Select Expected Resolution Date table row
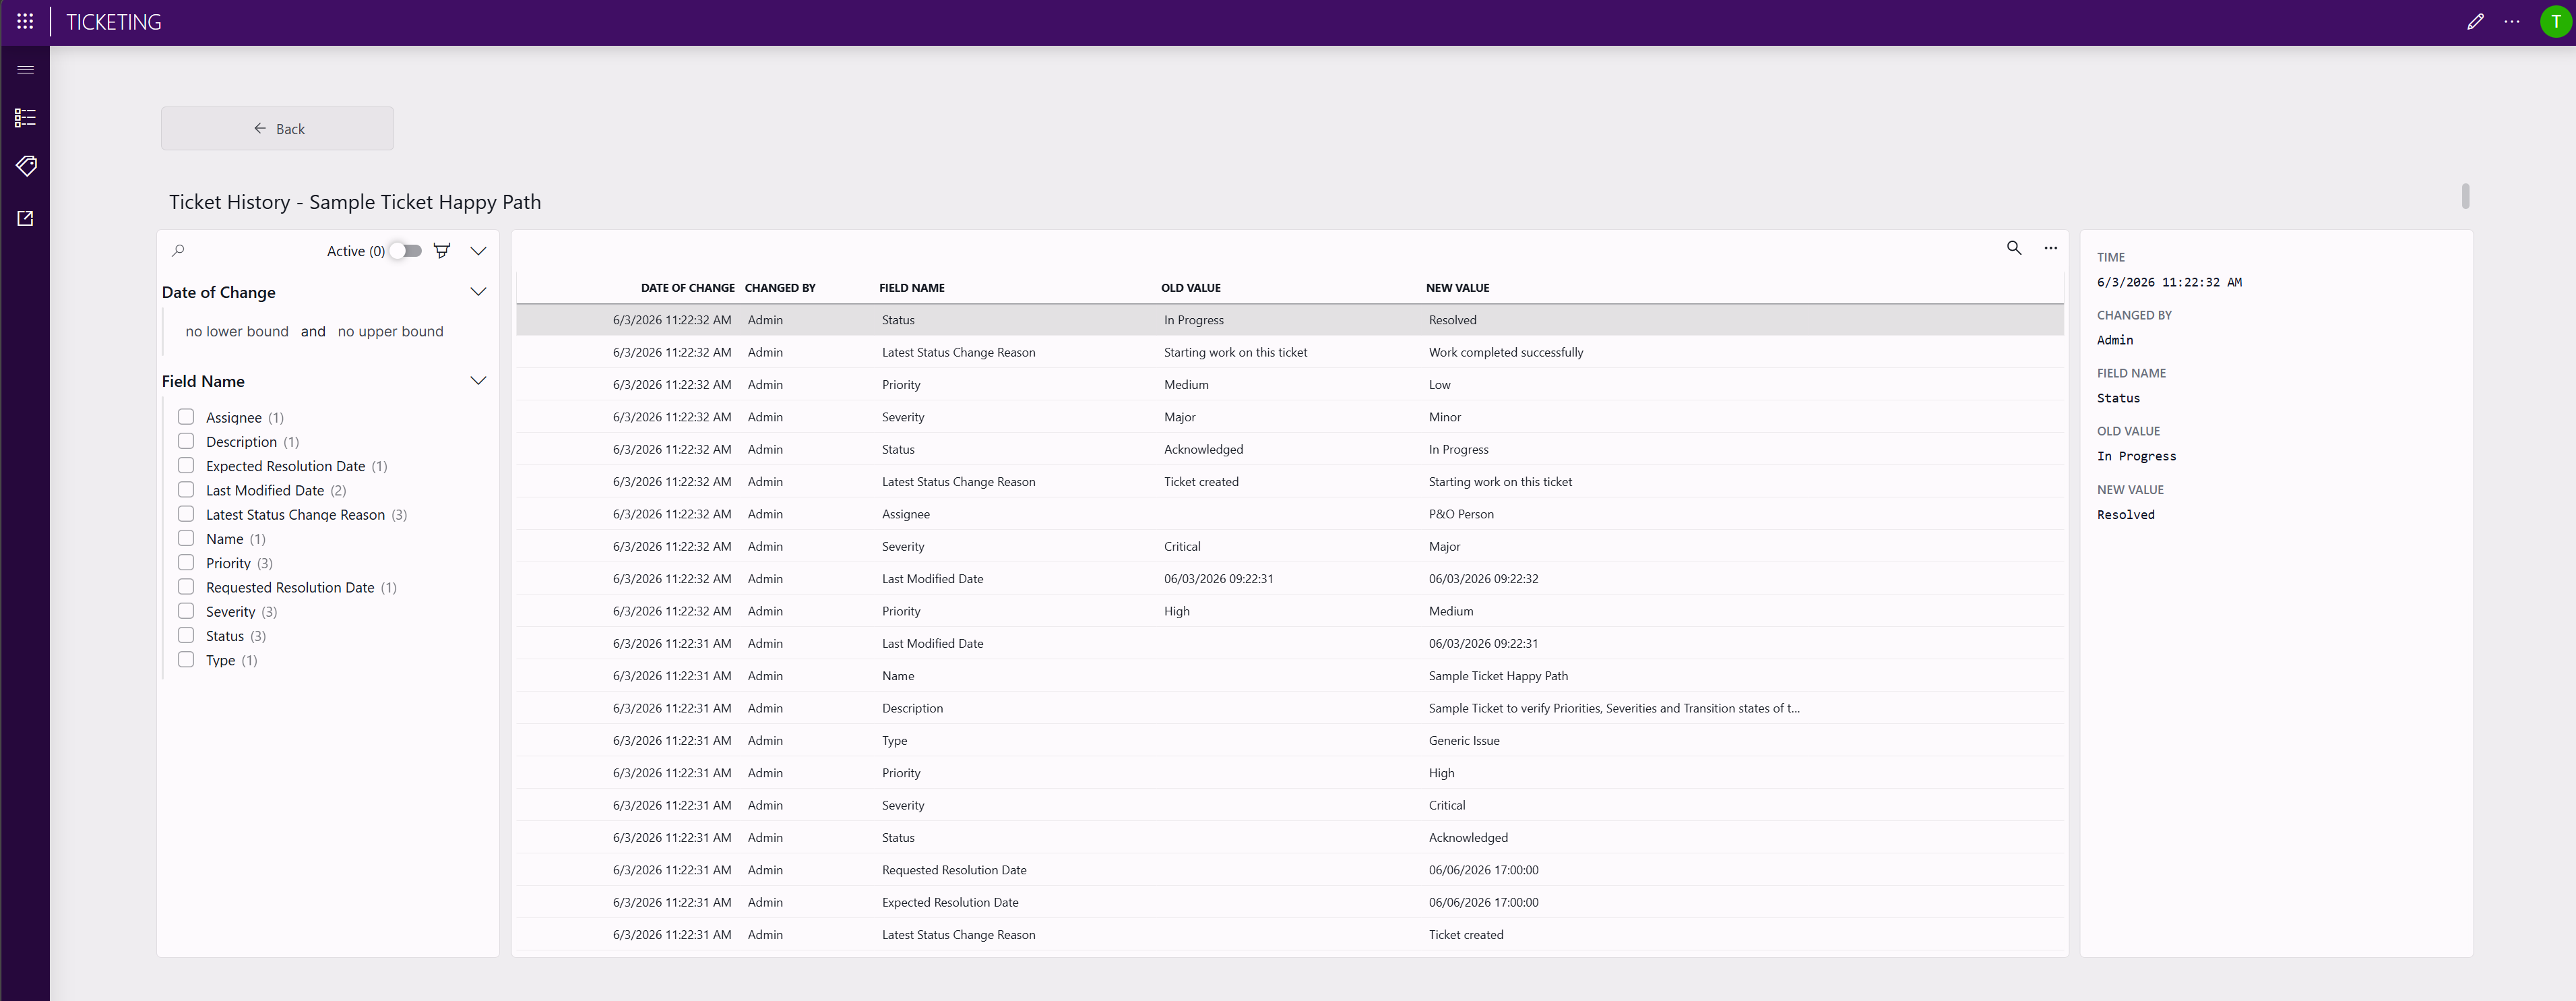The height and width of the screenshot is (1001, 2576). click(1290, 902)
